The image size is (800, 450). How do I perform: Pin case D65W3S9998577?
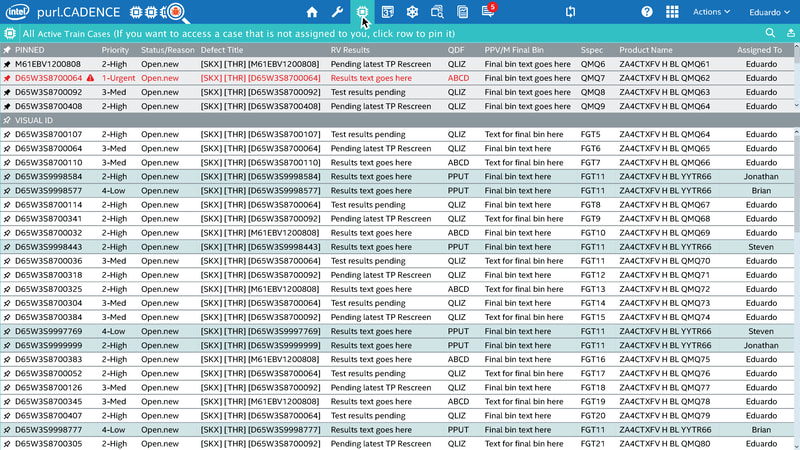coord(7,191)
